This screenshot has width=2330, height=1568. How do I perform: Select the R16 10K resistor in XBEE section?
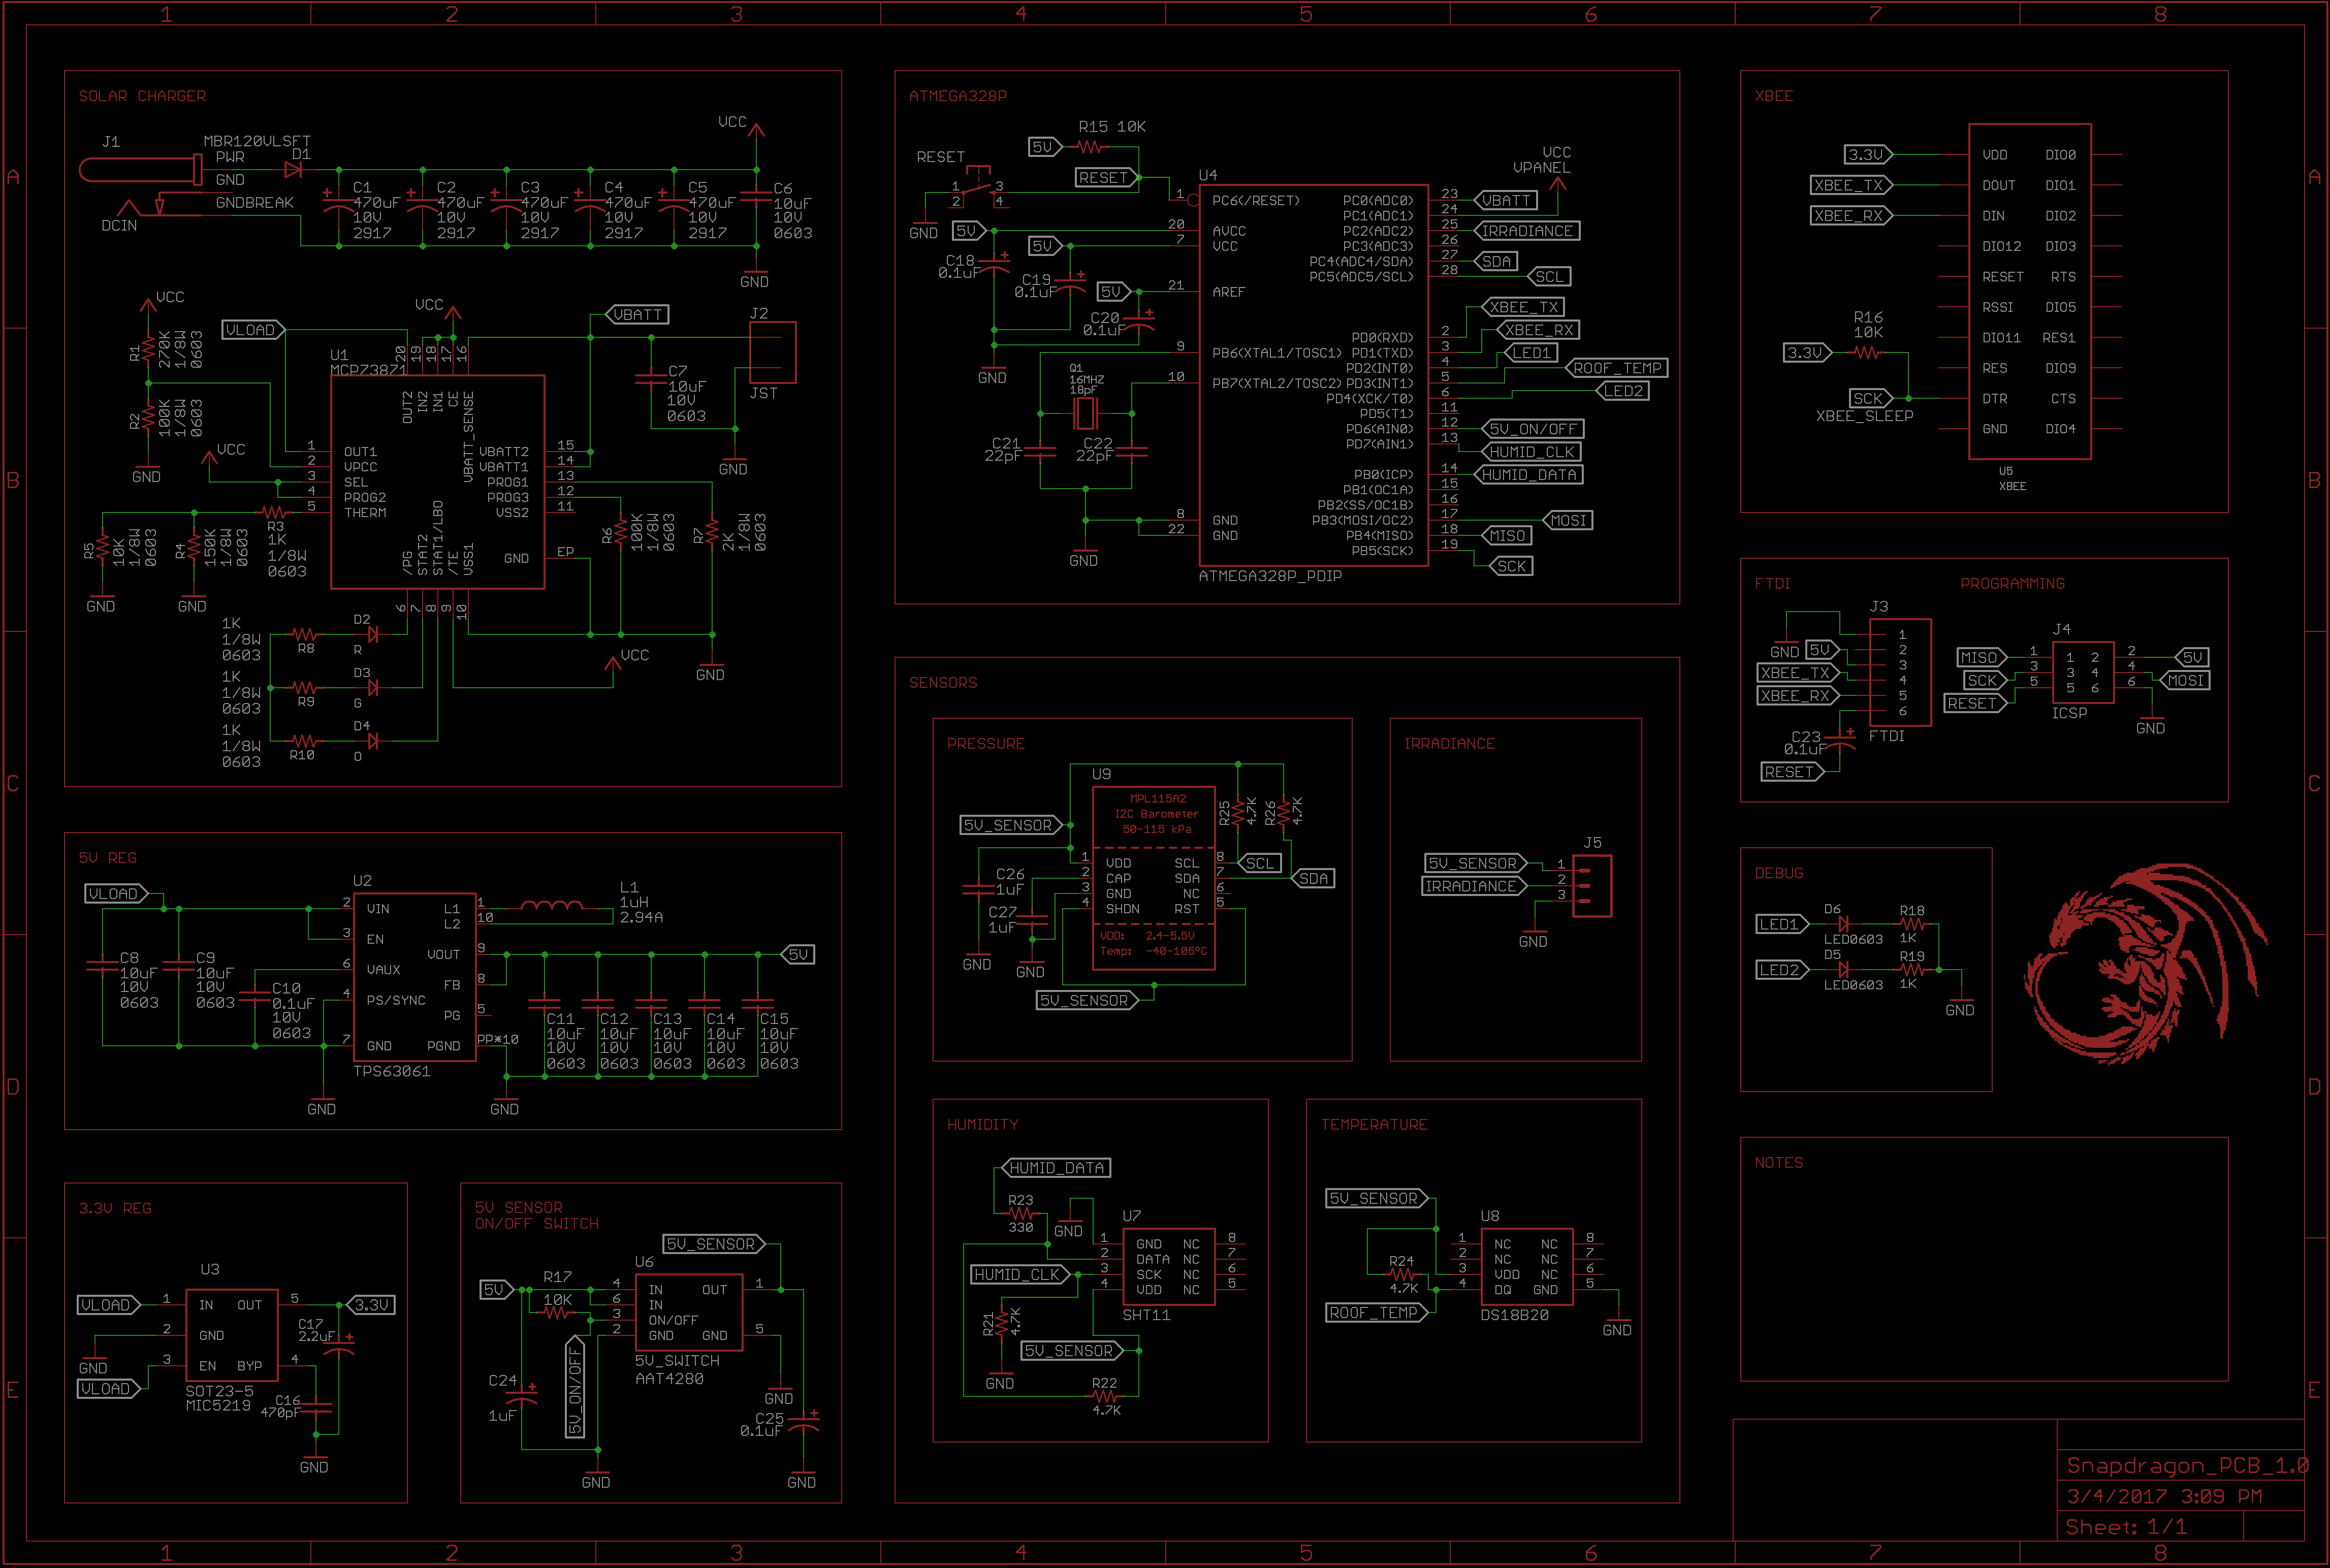click(1866, 352)
